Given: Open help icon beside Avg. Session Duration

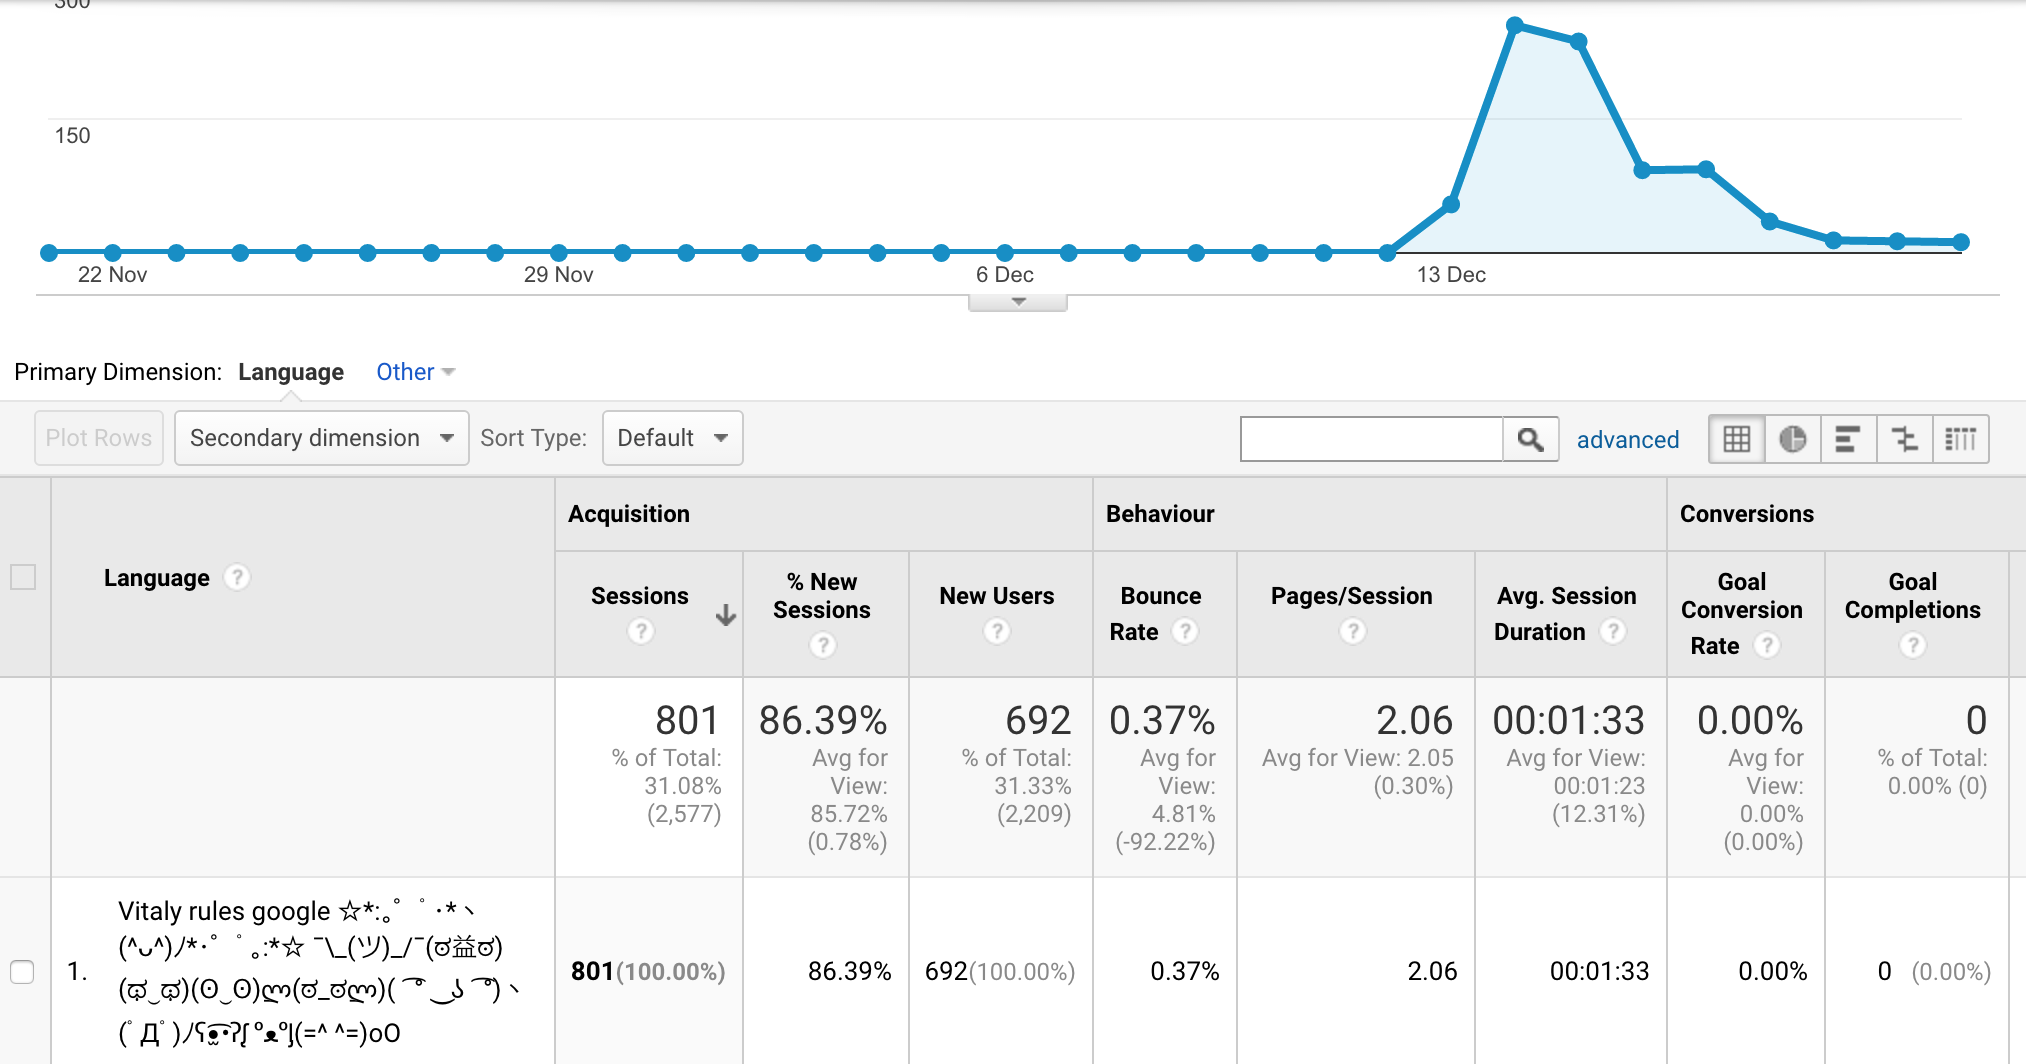Looking at the screenshot, I should [1613, 631].
